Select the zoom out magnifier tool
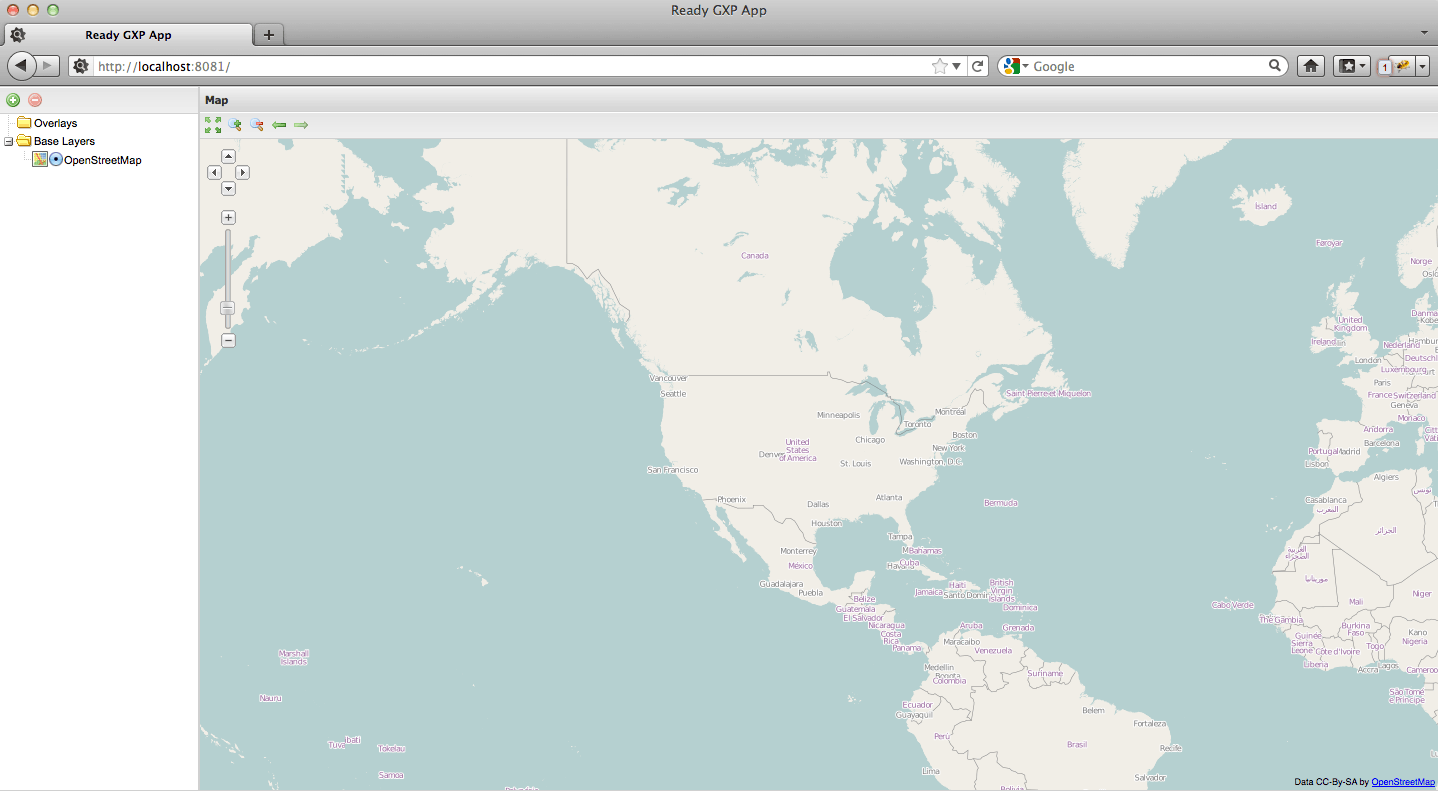The image size is (1438, 791). tap(257, 125)
